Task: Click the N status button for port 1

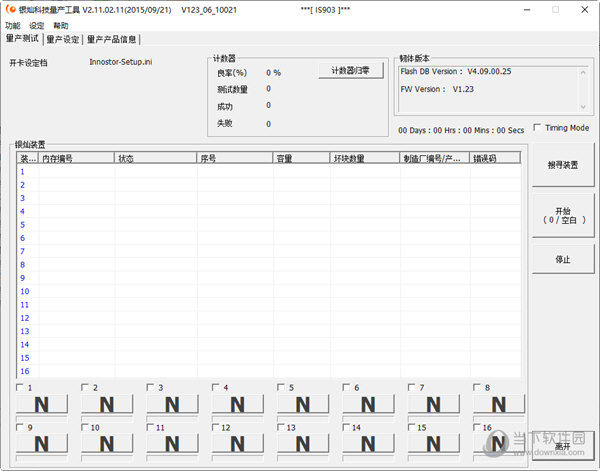Action: pos(42,404)
